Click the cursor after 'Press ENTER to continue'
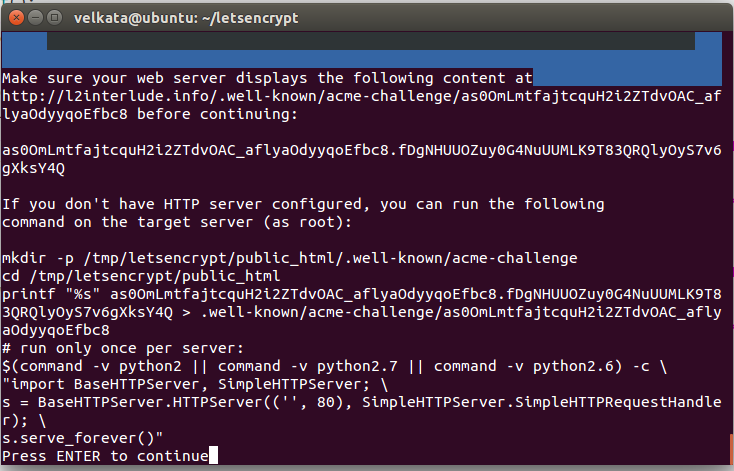Image resolution: width=734 pixels, height=471 pixels. pos(213,456)
